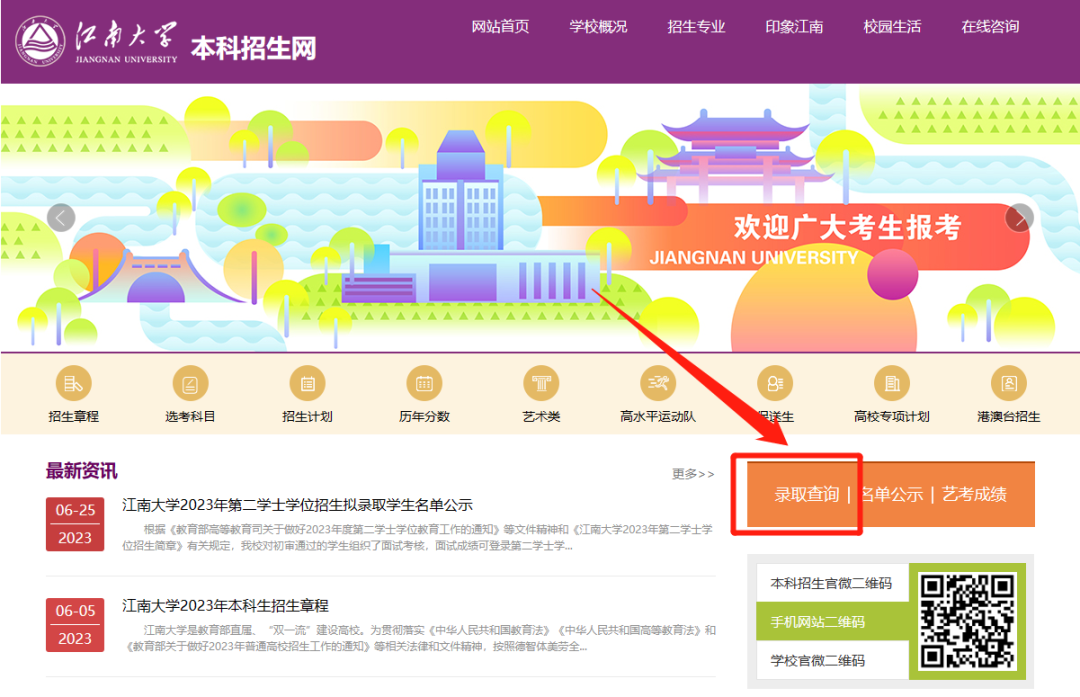Open 招生专业 menu item

pos(696,27)
